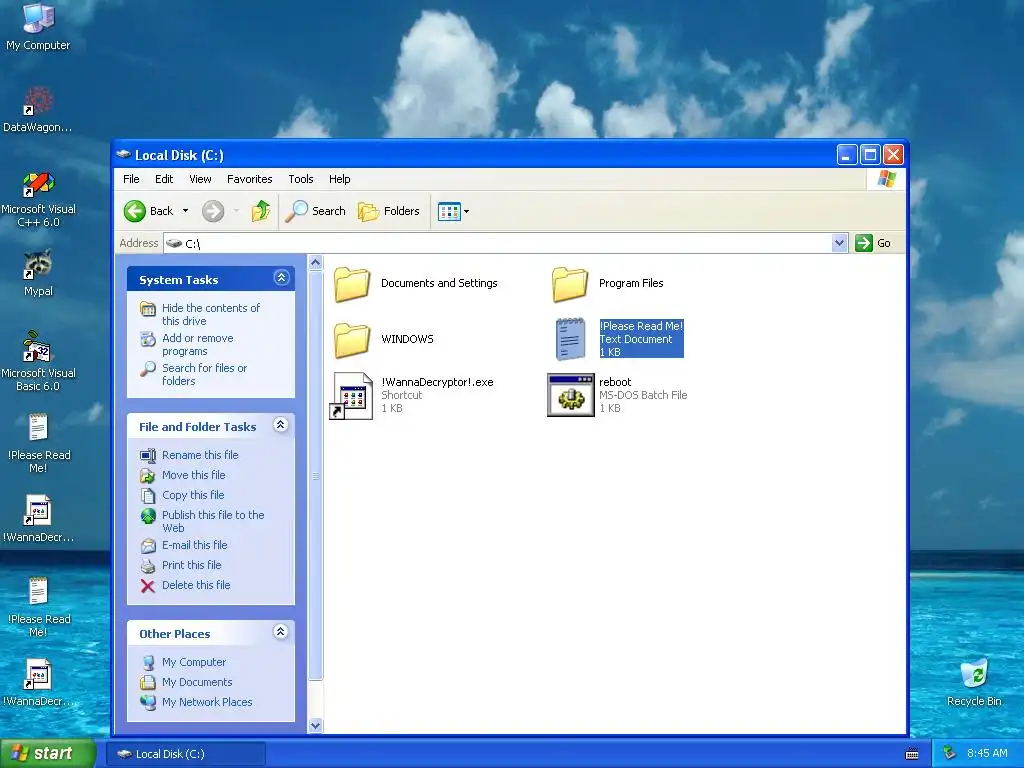
Task: Collapse the System Tasks panel
Action: 281,278
